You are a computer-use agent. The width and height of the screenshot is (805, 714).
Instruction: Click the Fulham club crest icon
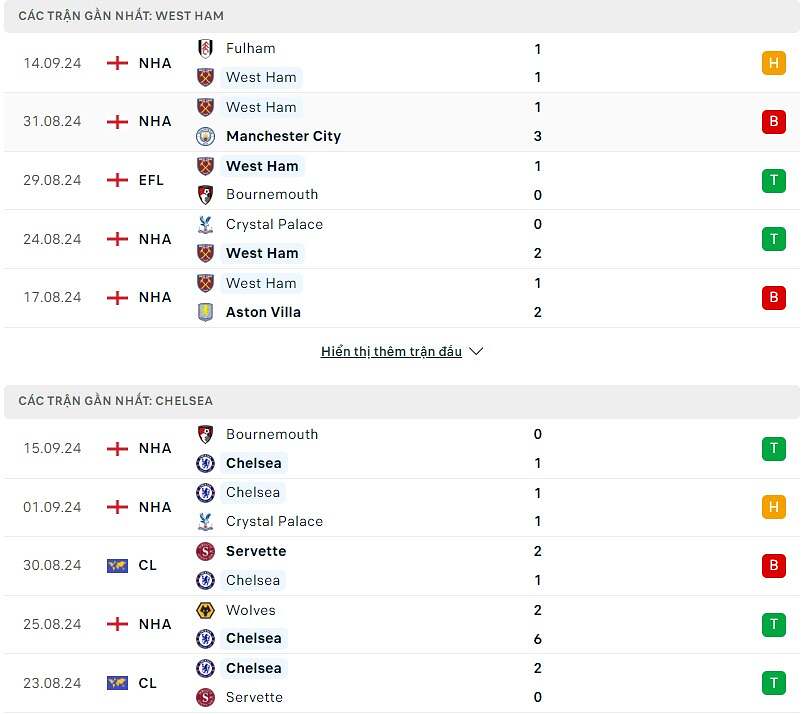tap(205, 48)
